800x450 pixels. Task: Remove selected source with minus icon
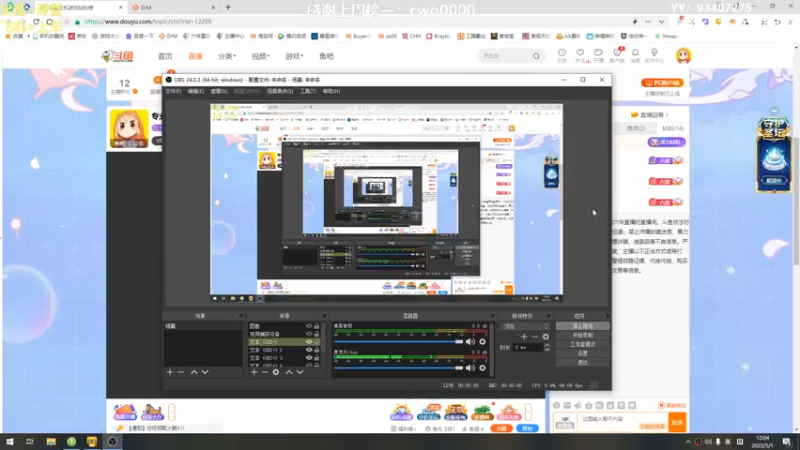coord(265,372)
